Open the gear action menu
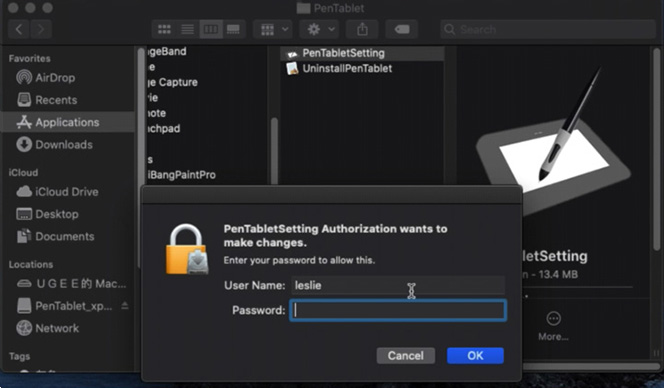Viewport: 664px width, 388px height. 319,29
